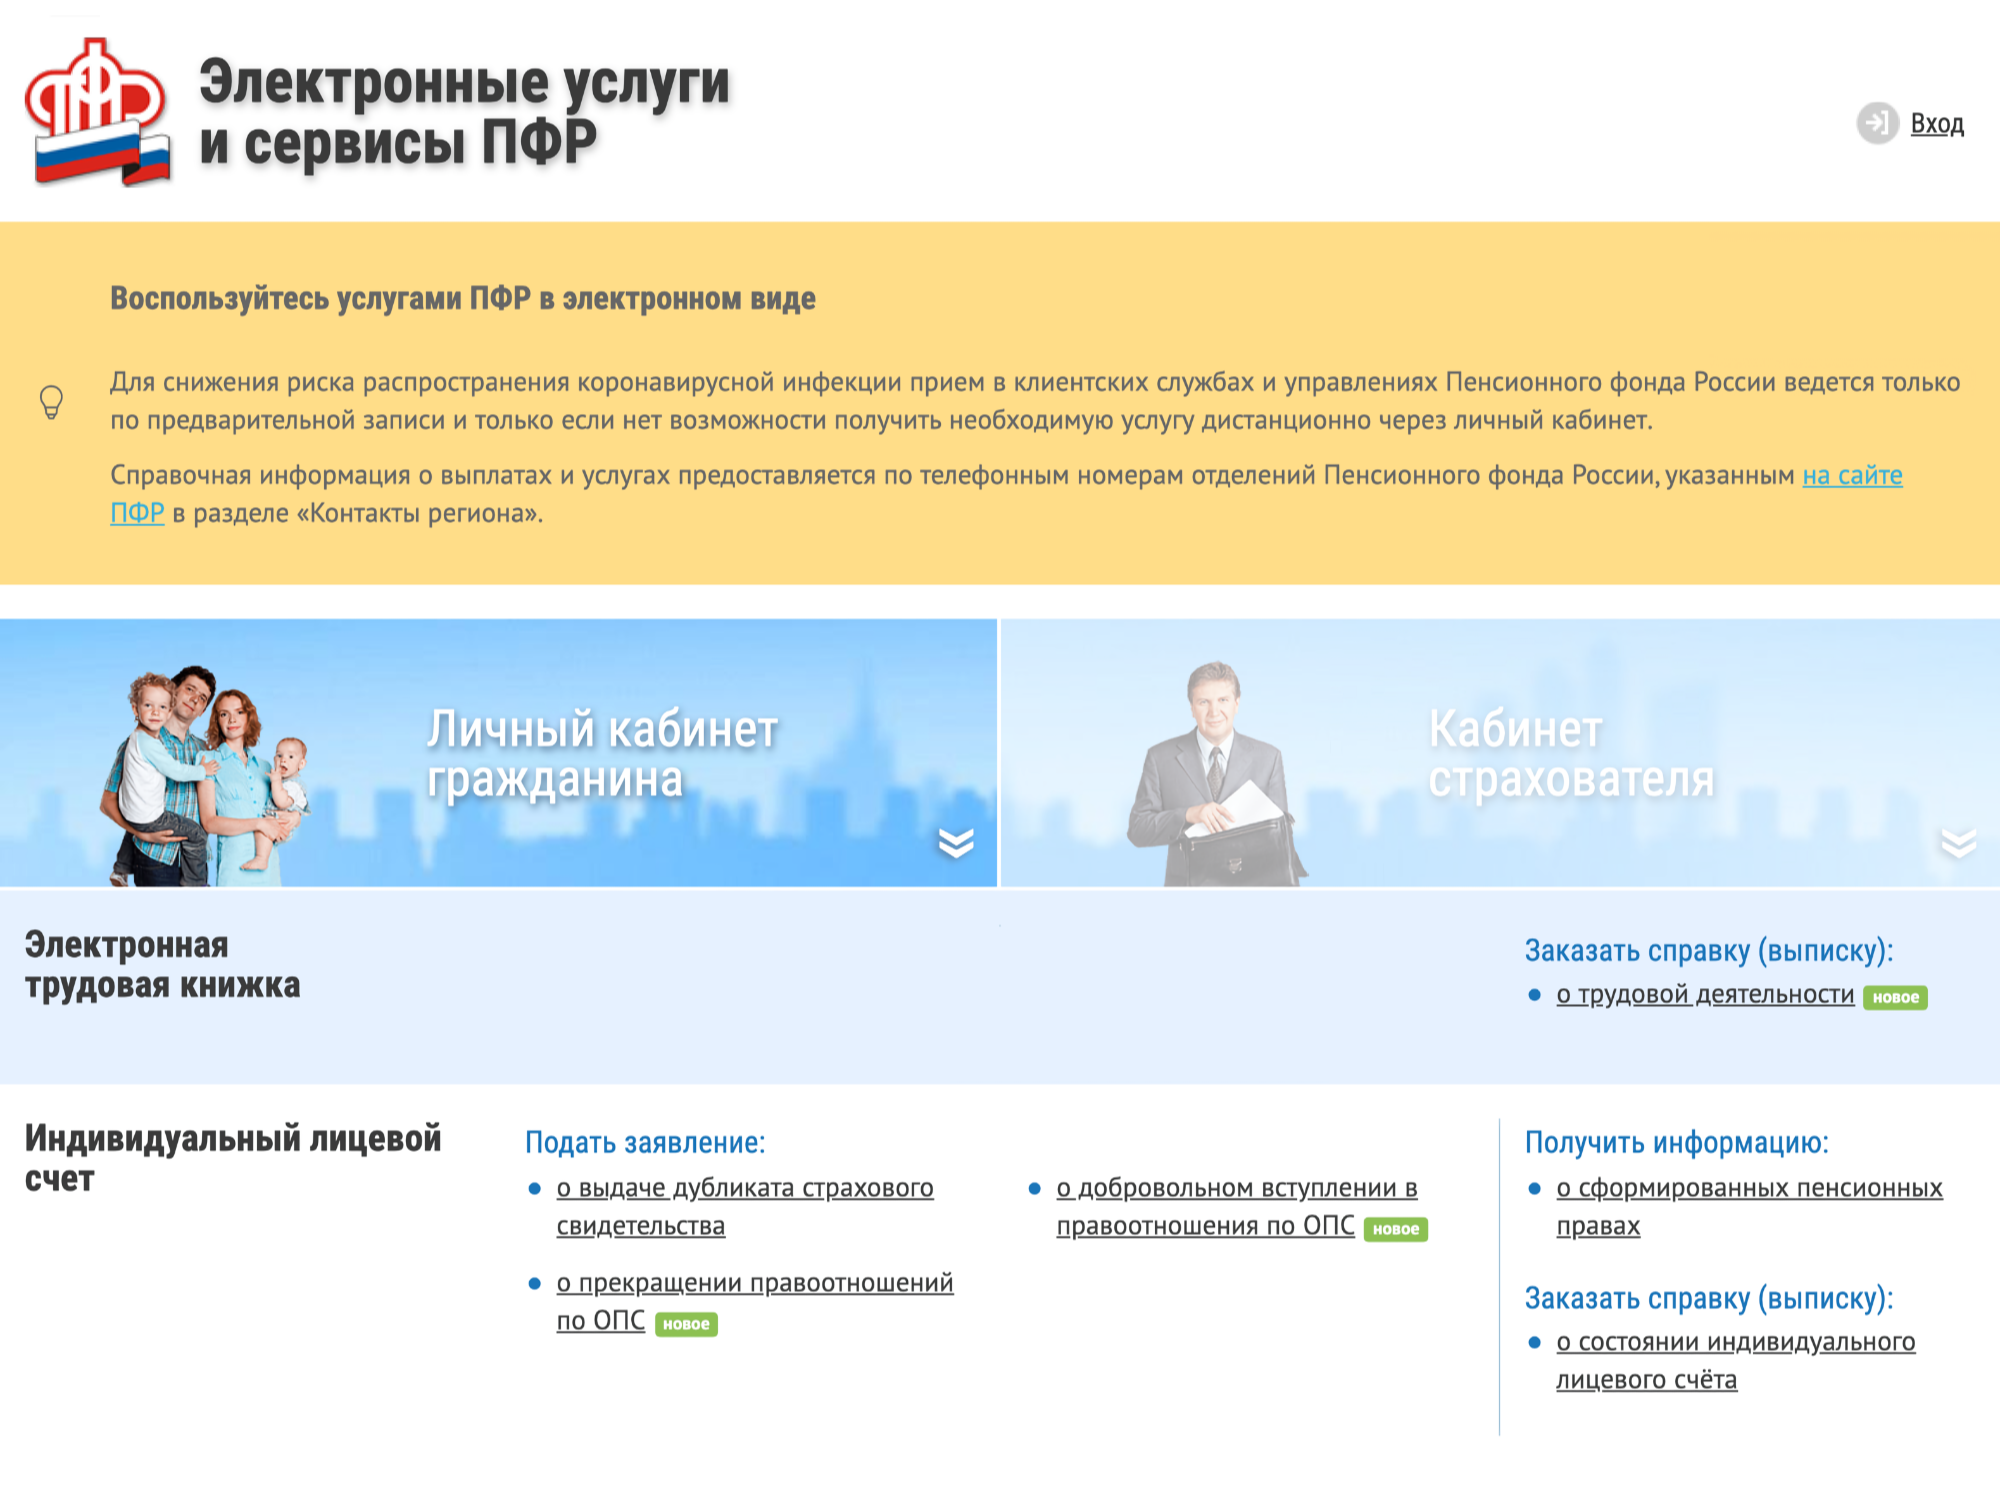This screenshot has height=1498, width=2000.
Task: Click 'новое' badge beside прекращении правоотношений
Action: [x=686, y=1324]
